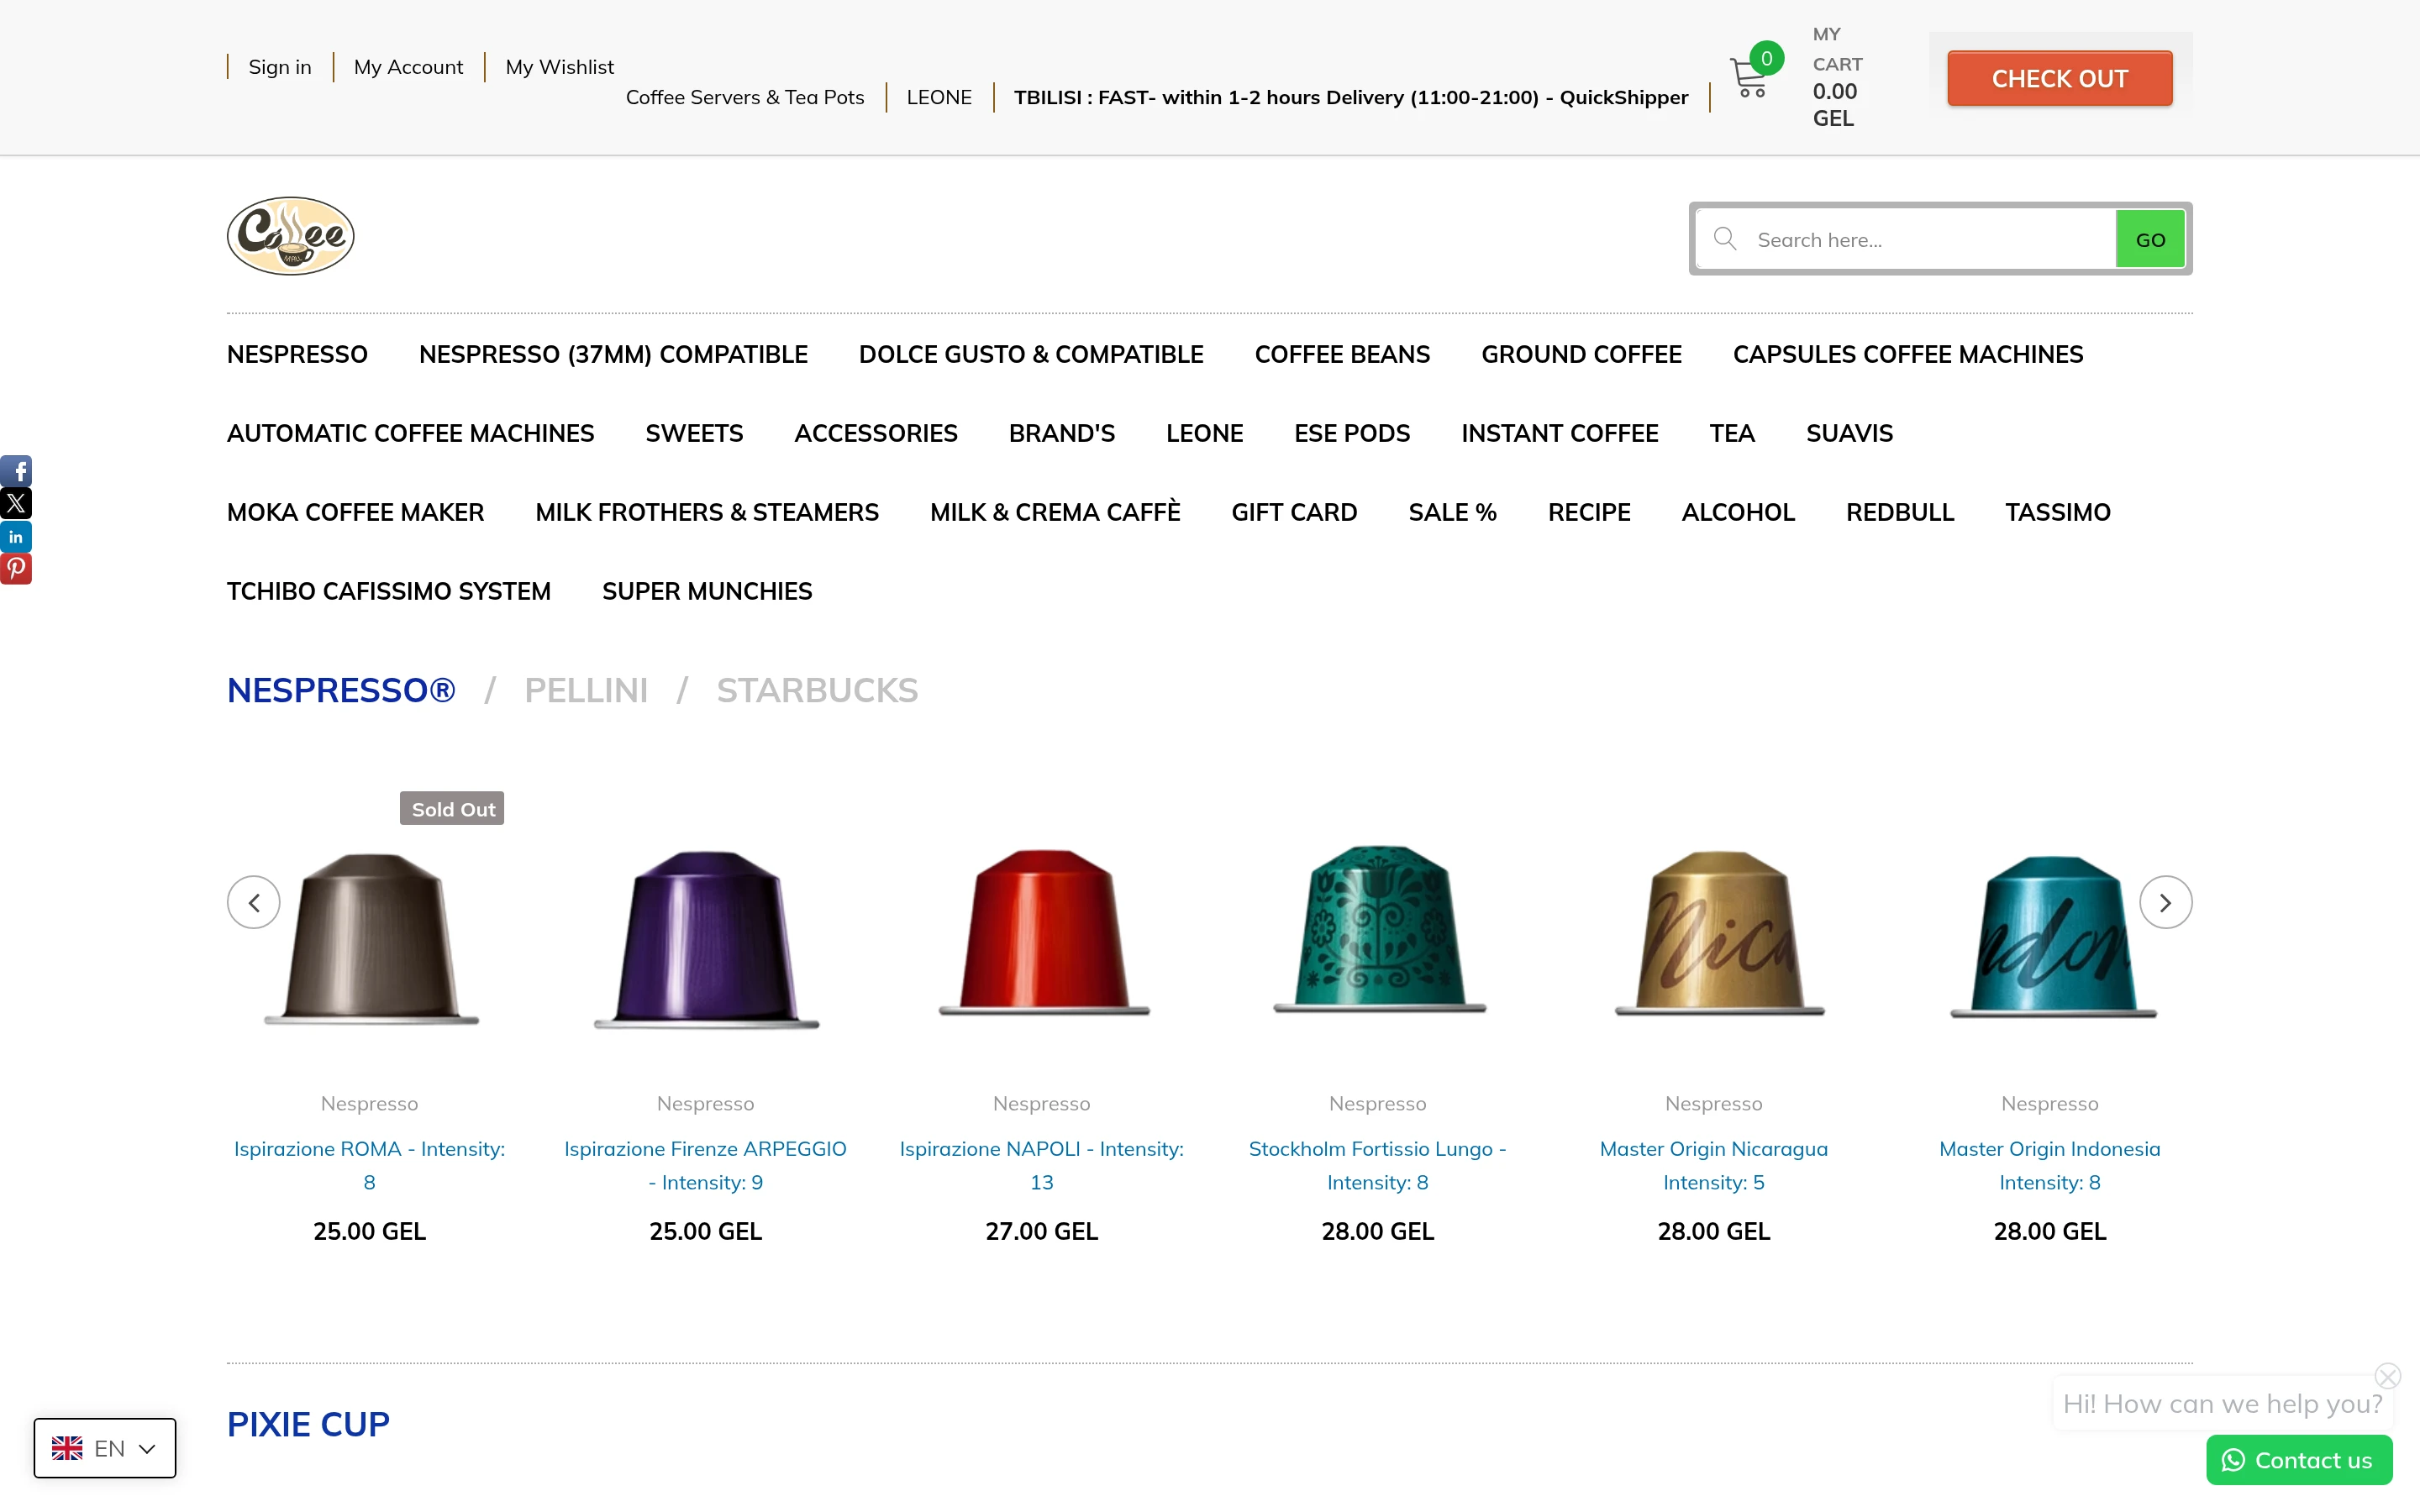Screen dimensions: 2420x1512
Task: Open the shopping cart icon
Action: click(x=1748, y=78)
